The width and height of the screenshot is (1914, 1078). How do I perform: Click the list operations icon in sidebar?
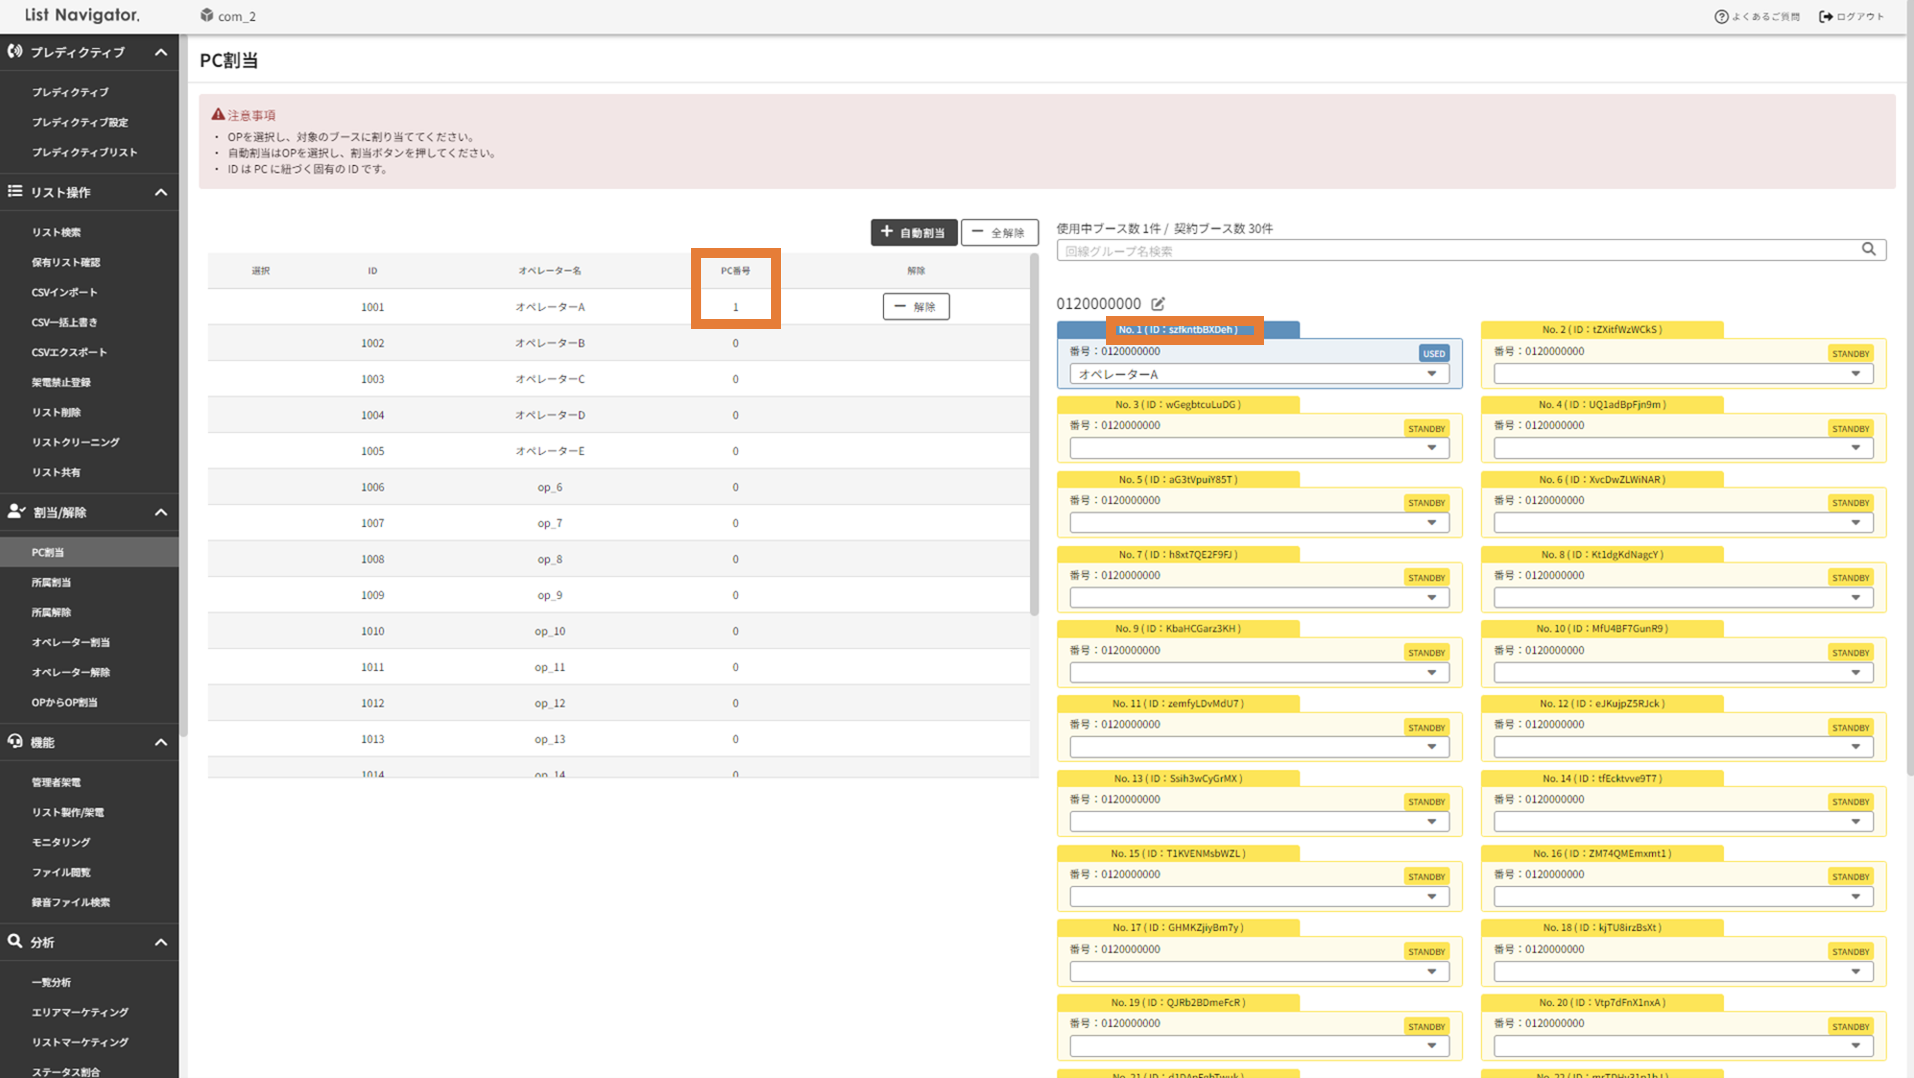pyautogui.click(x=15, y=191)
